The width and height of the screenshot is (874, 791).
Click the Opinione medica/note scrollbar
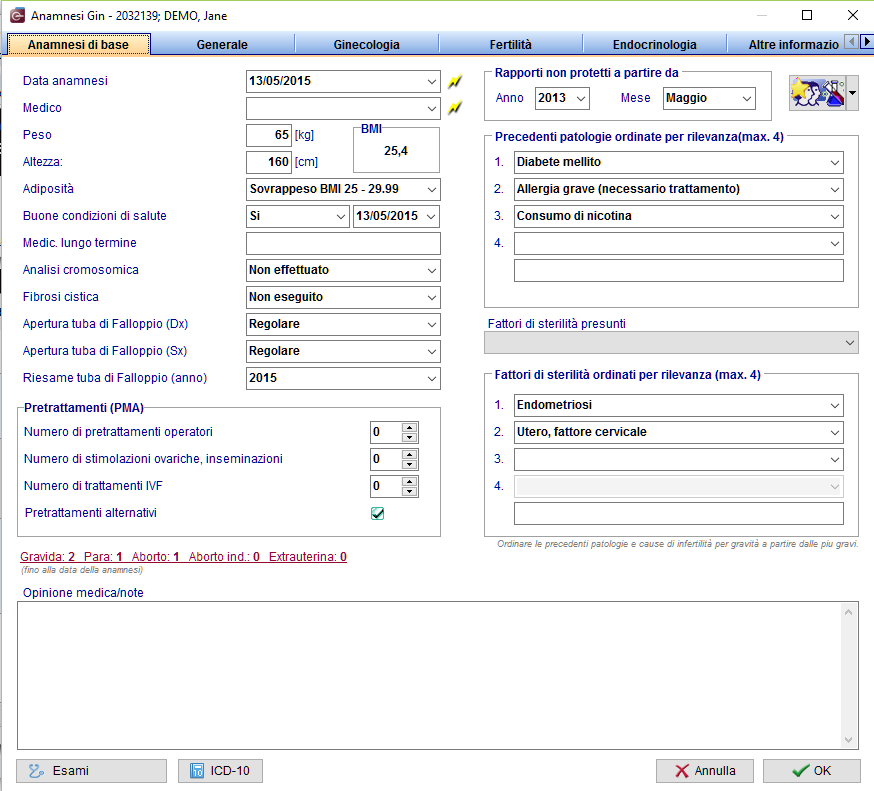click(x=848, y=676)
